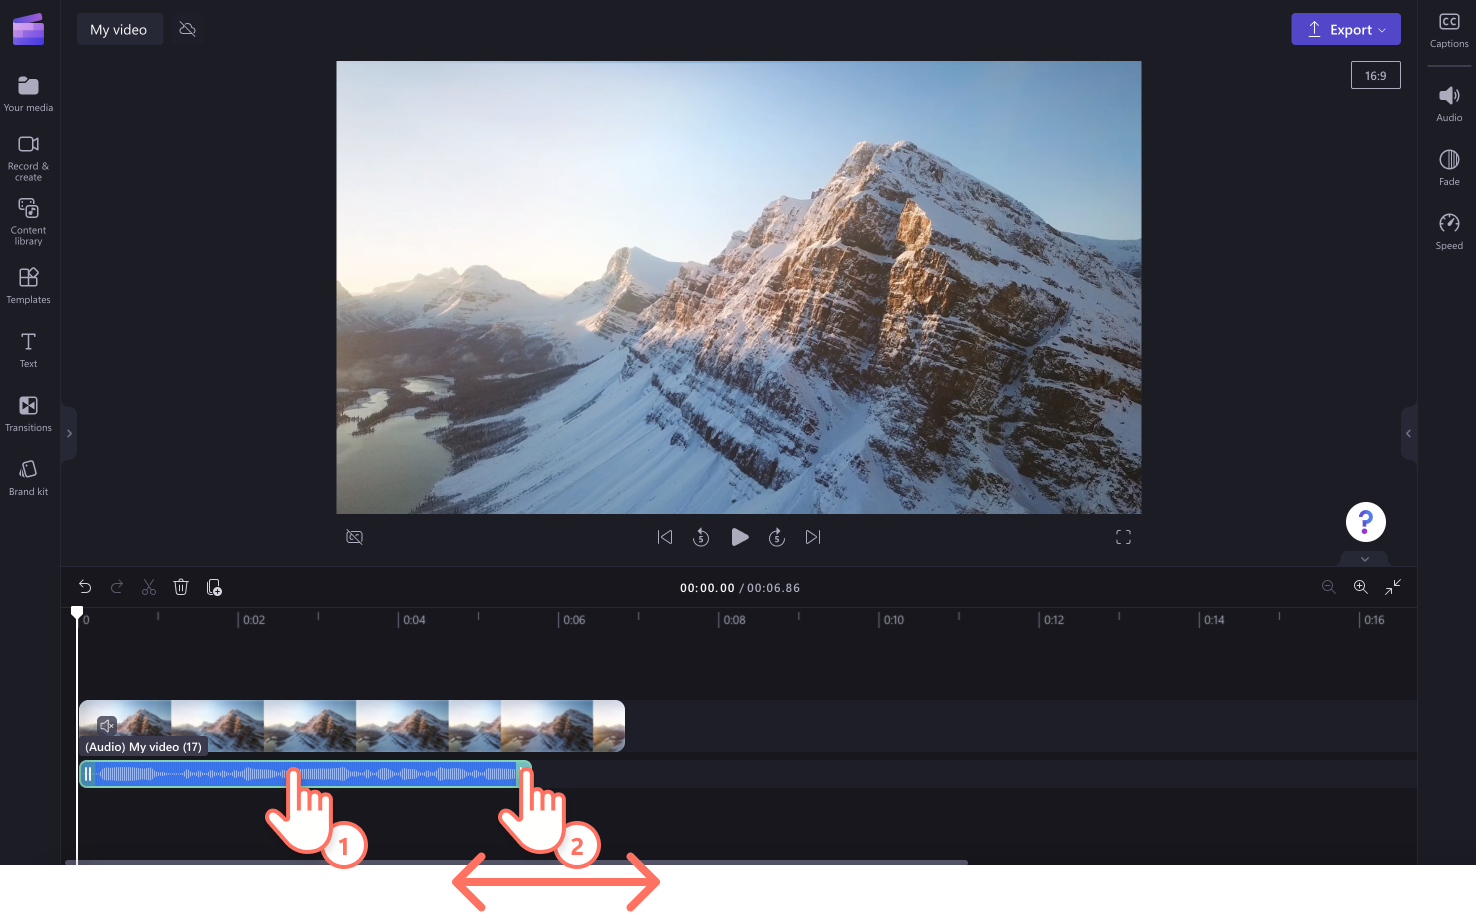Skip to the video start
1476x913 pixels.
665,537
